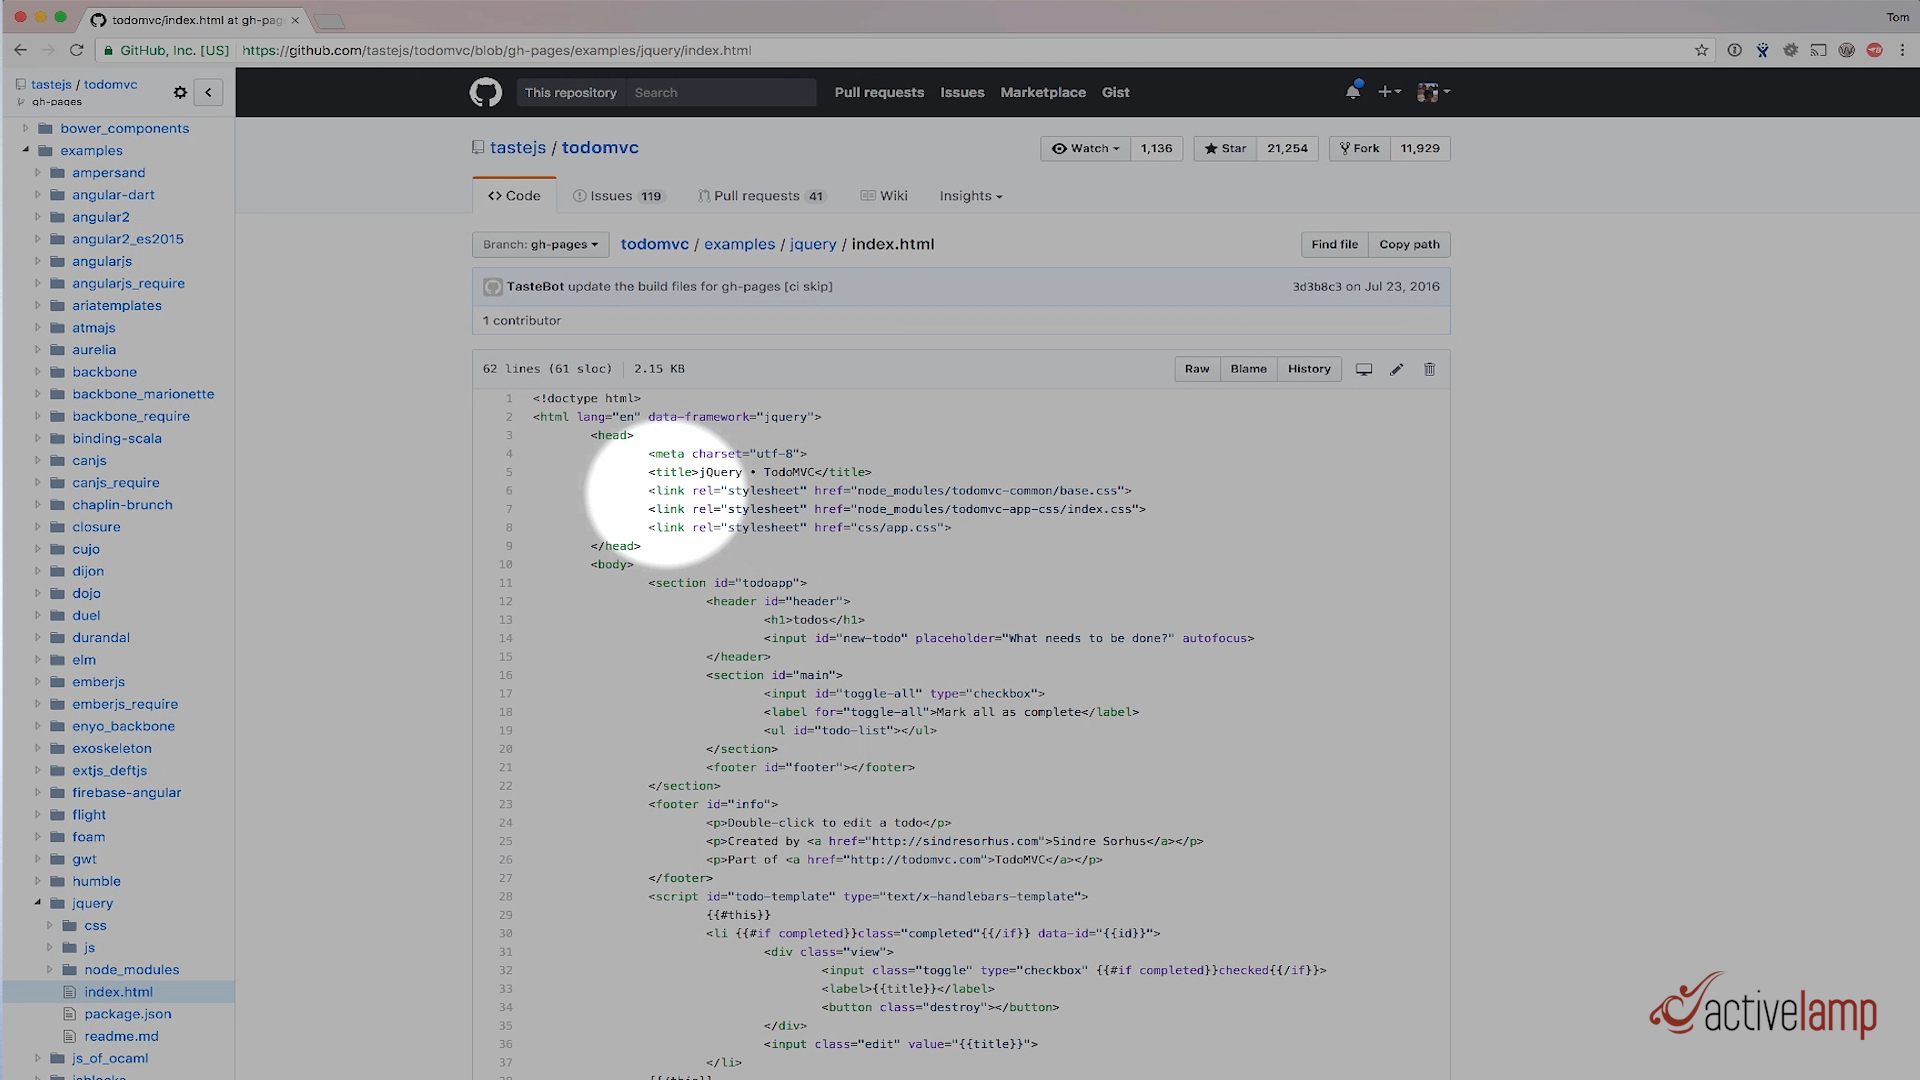View Raw file contents
Screen dimensions: 1920x1080
(x=1197, y=369)
